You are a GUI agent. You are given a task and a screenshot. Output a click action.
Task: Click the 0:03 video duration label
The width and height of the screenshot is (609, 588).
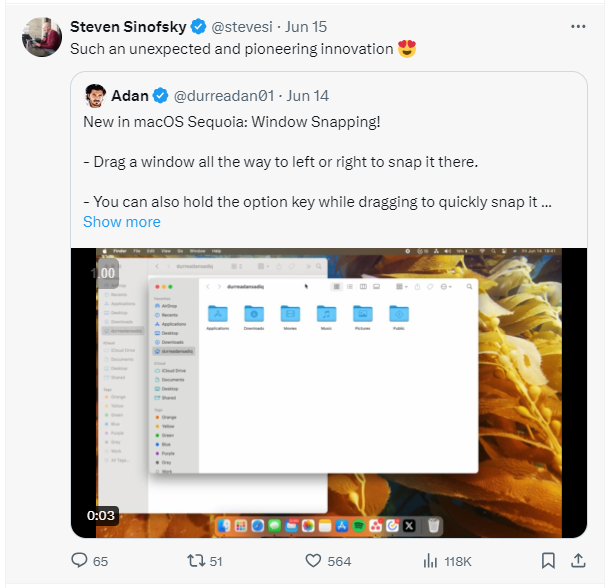[x=101, y=515]
